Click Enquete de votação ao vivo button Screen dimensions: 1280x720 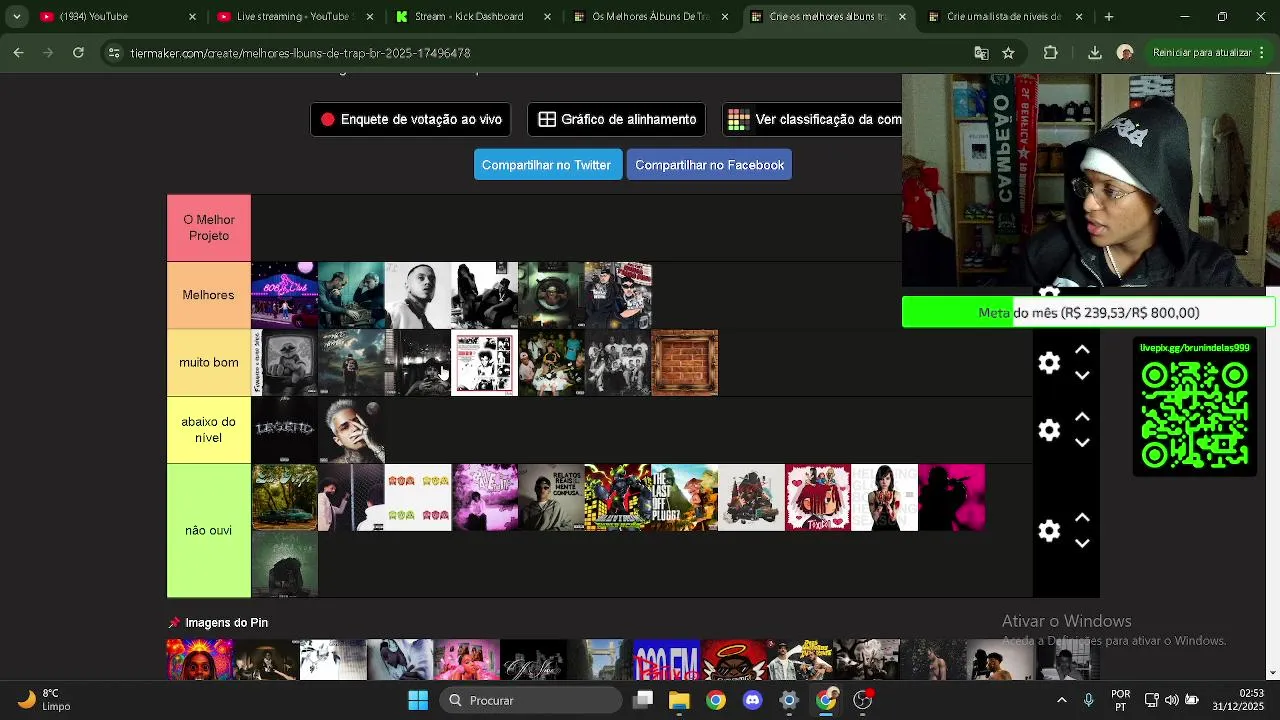[411, 119]
